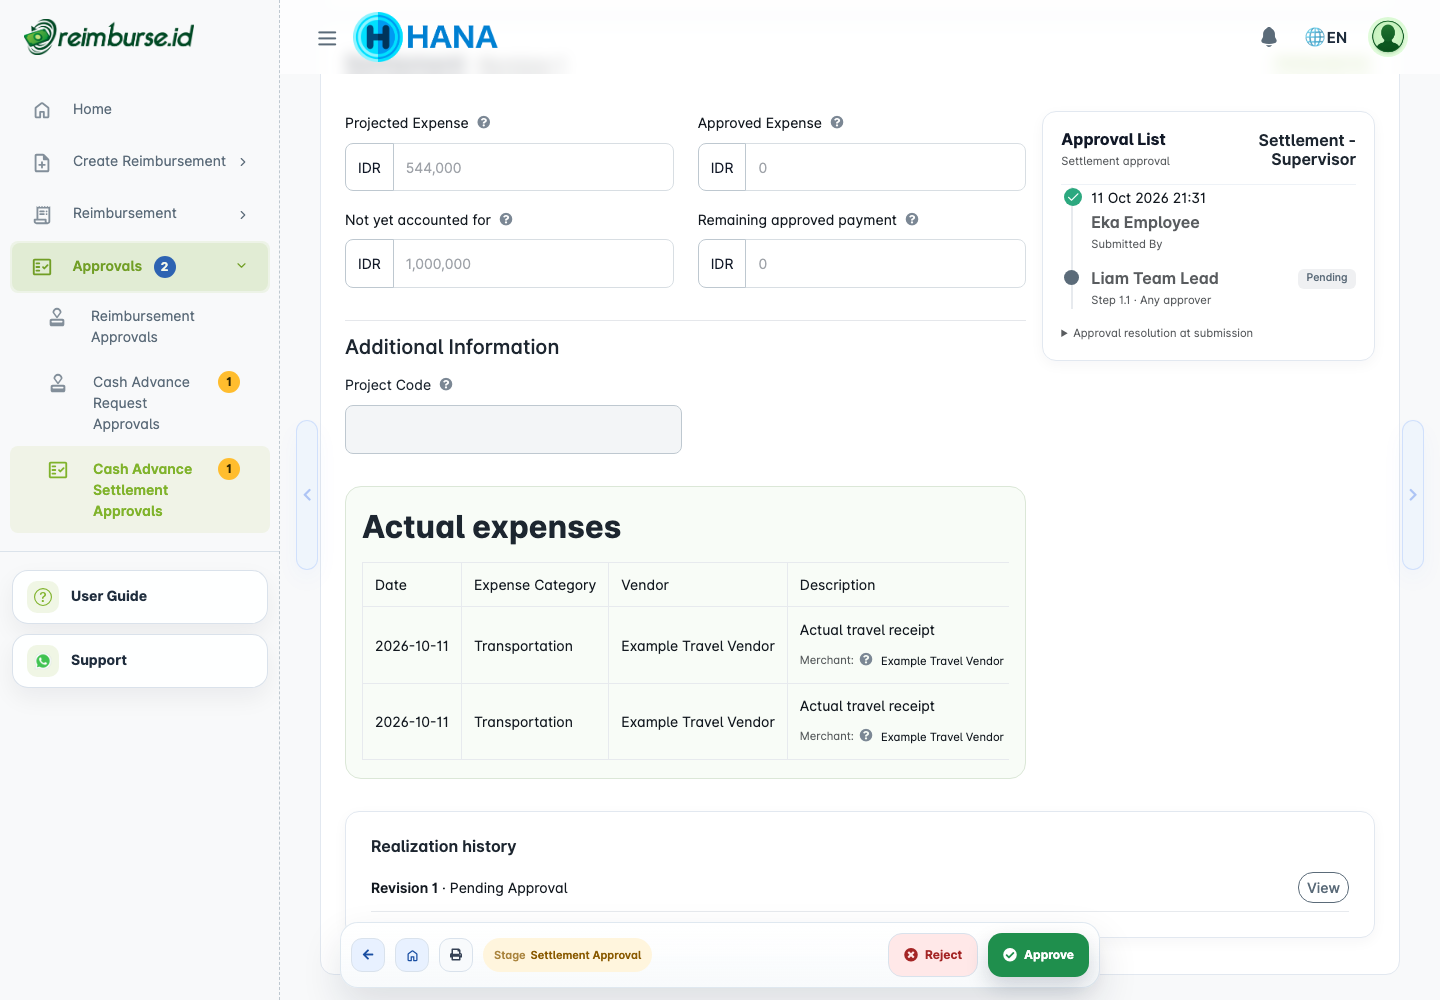Select Cash Advance Settlement Approvals

140,489
